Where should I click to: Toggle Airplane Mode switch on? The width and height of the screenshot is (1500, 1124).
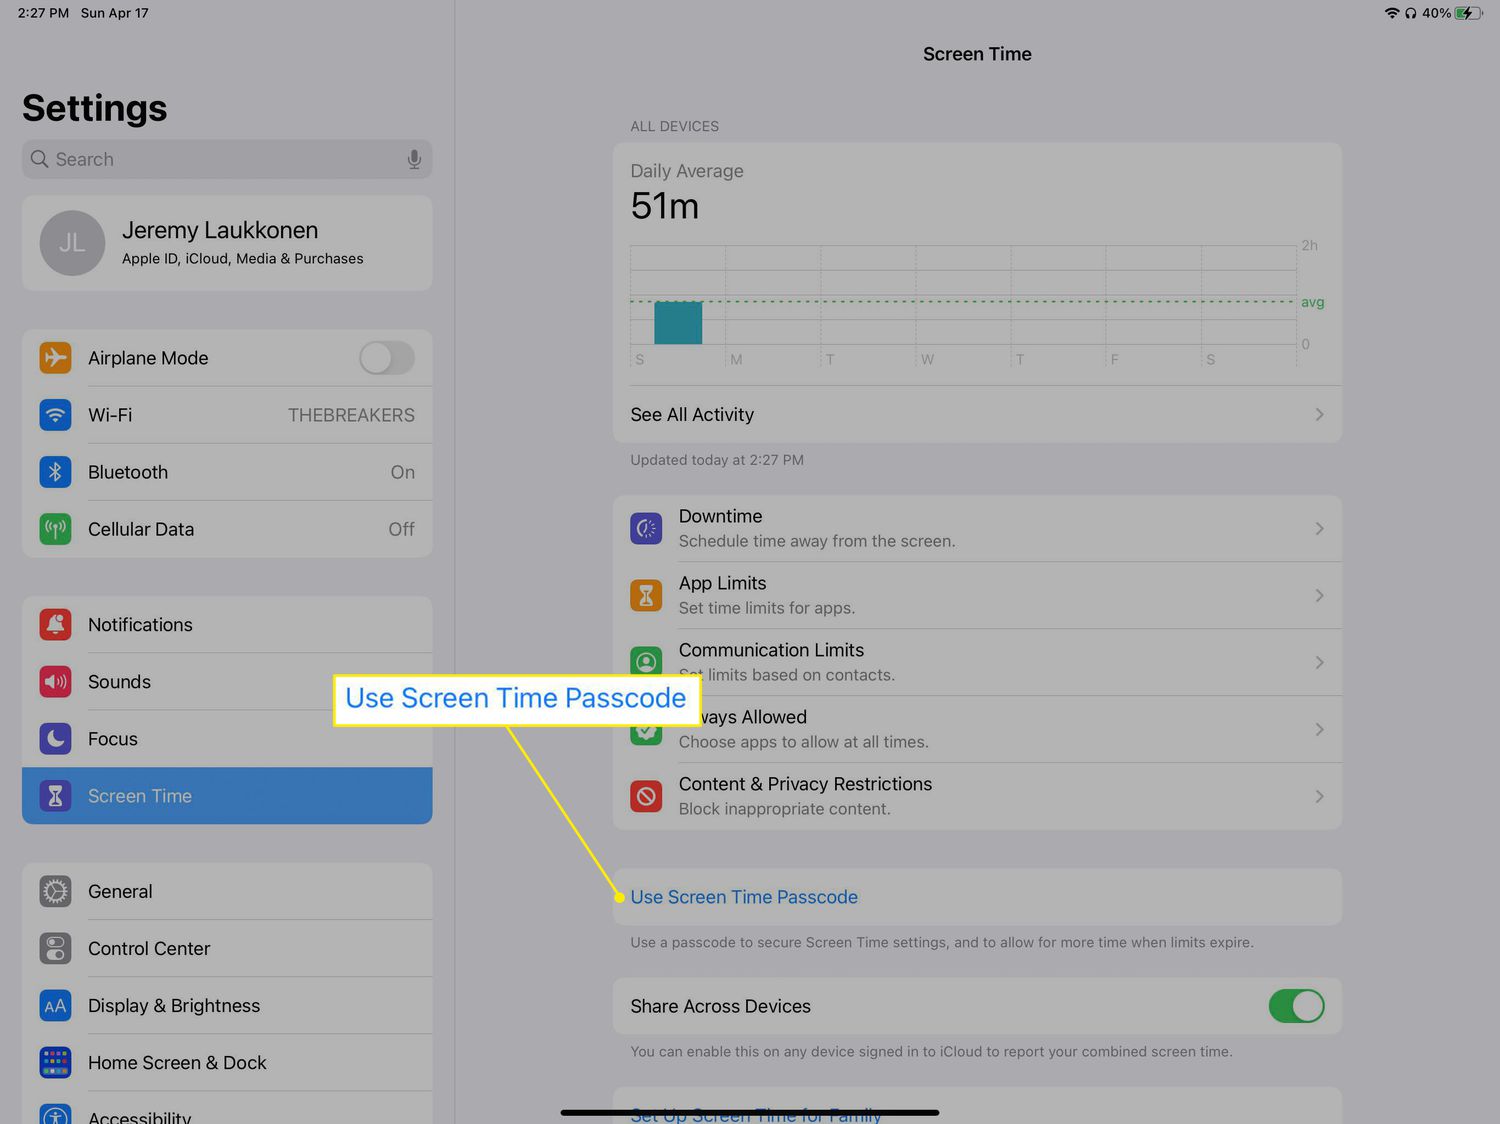coord(386,358)
